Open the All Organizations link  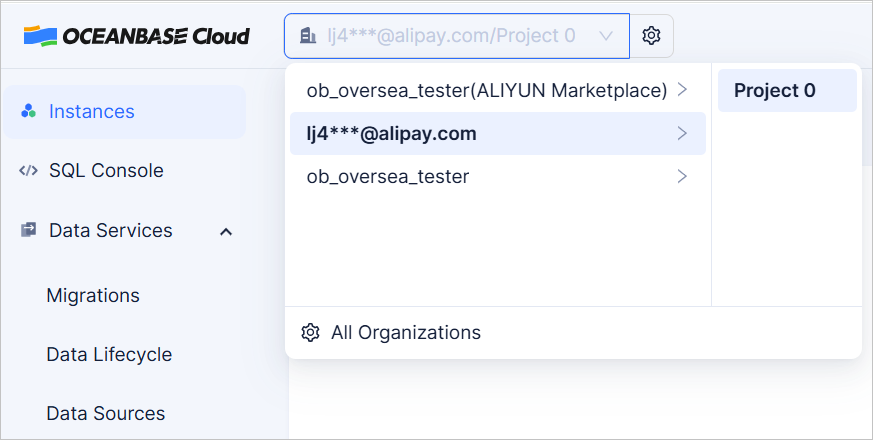pos(405,333)
